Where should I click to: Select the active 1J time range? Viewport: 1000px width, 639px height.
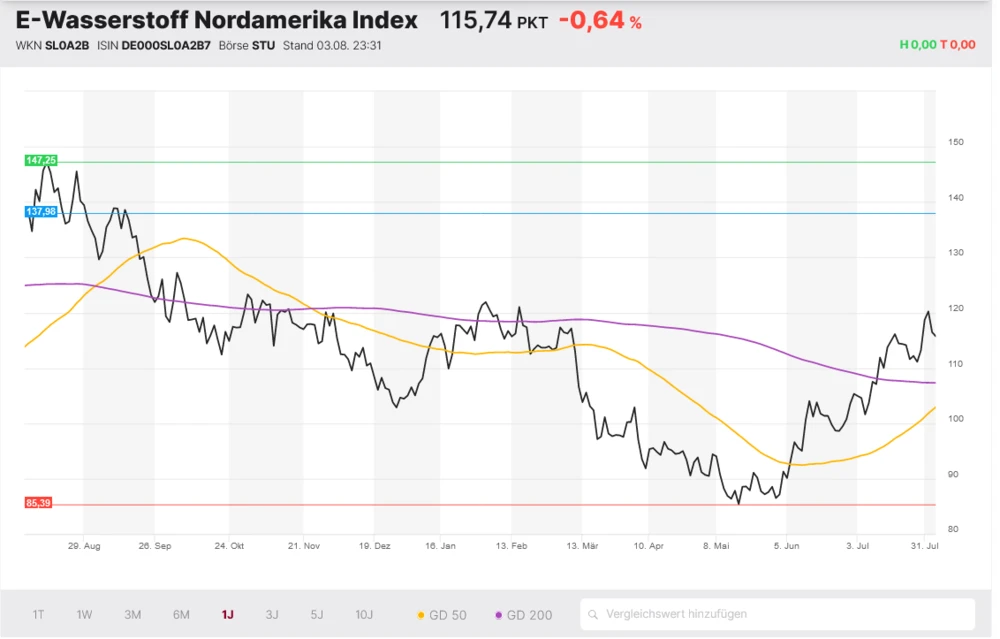[x=227, y=615]
